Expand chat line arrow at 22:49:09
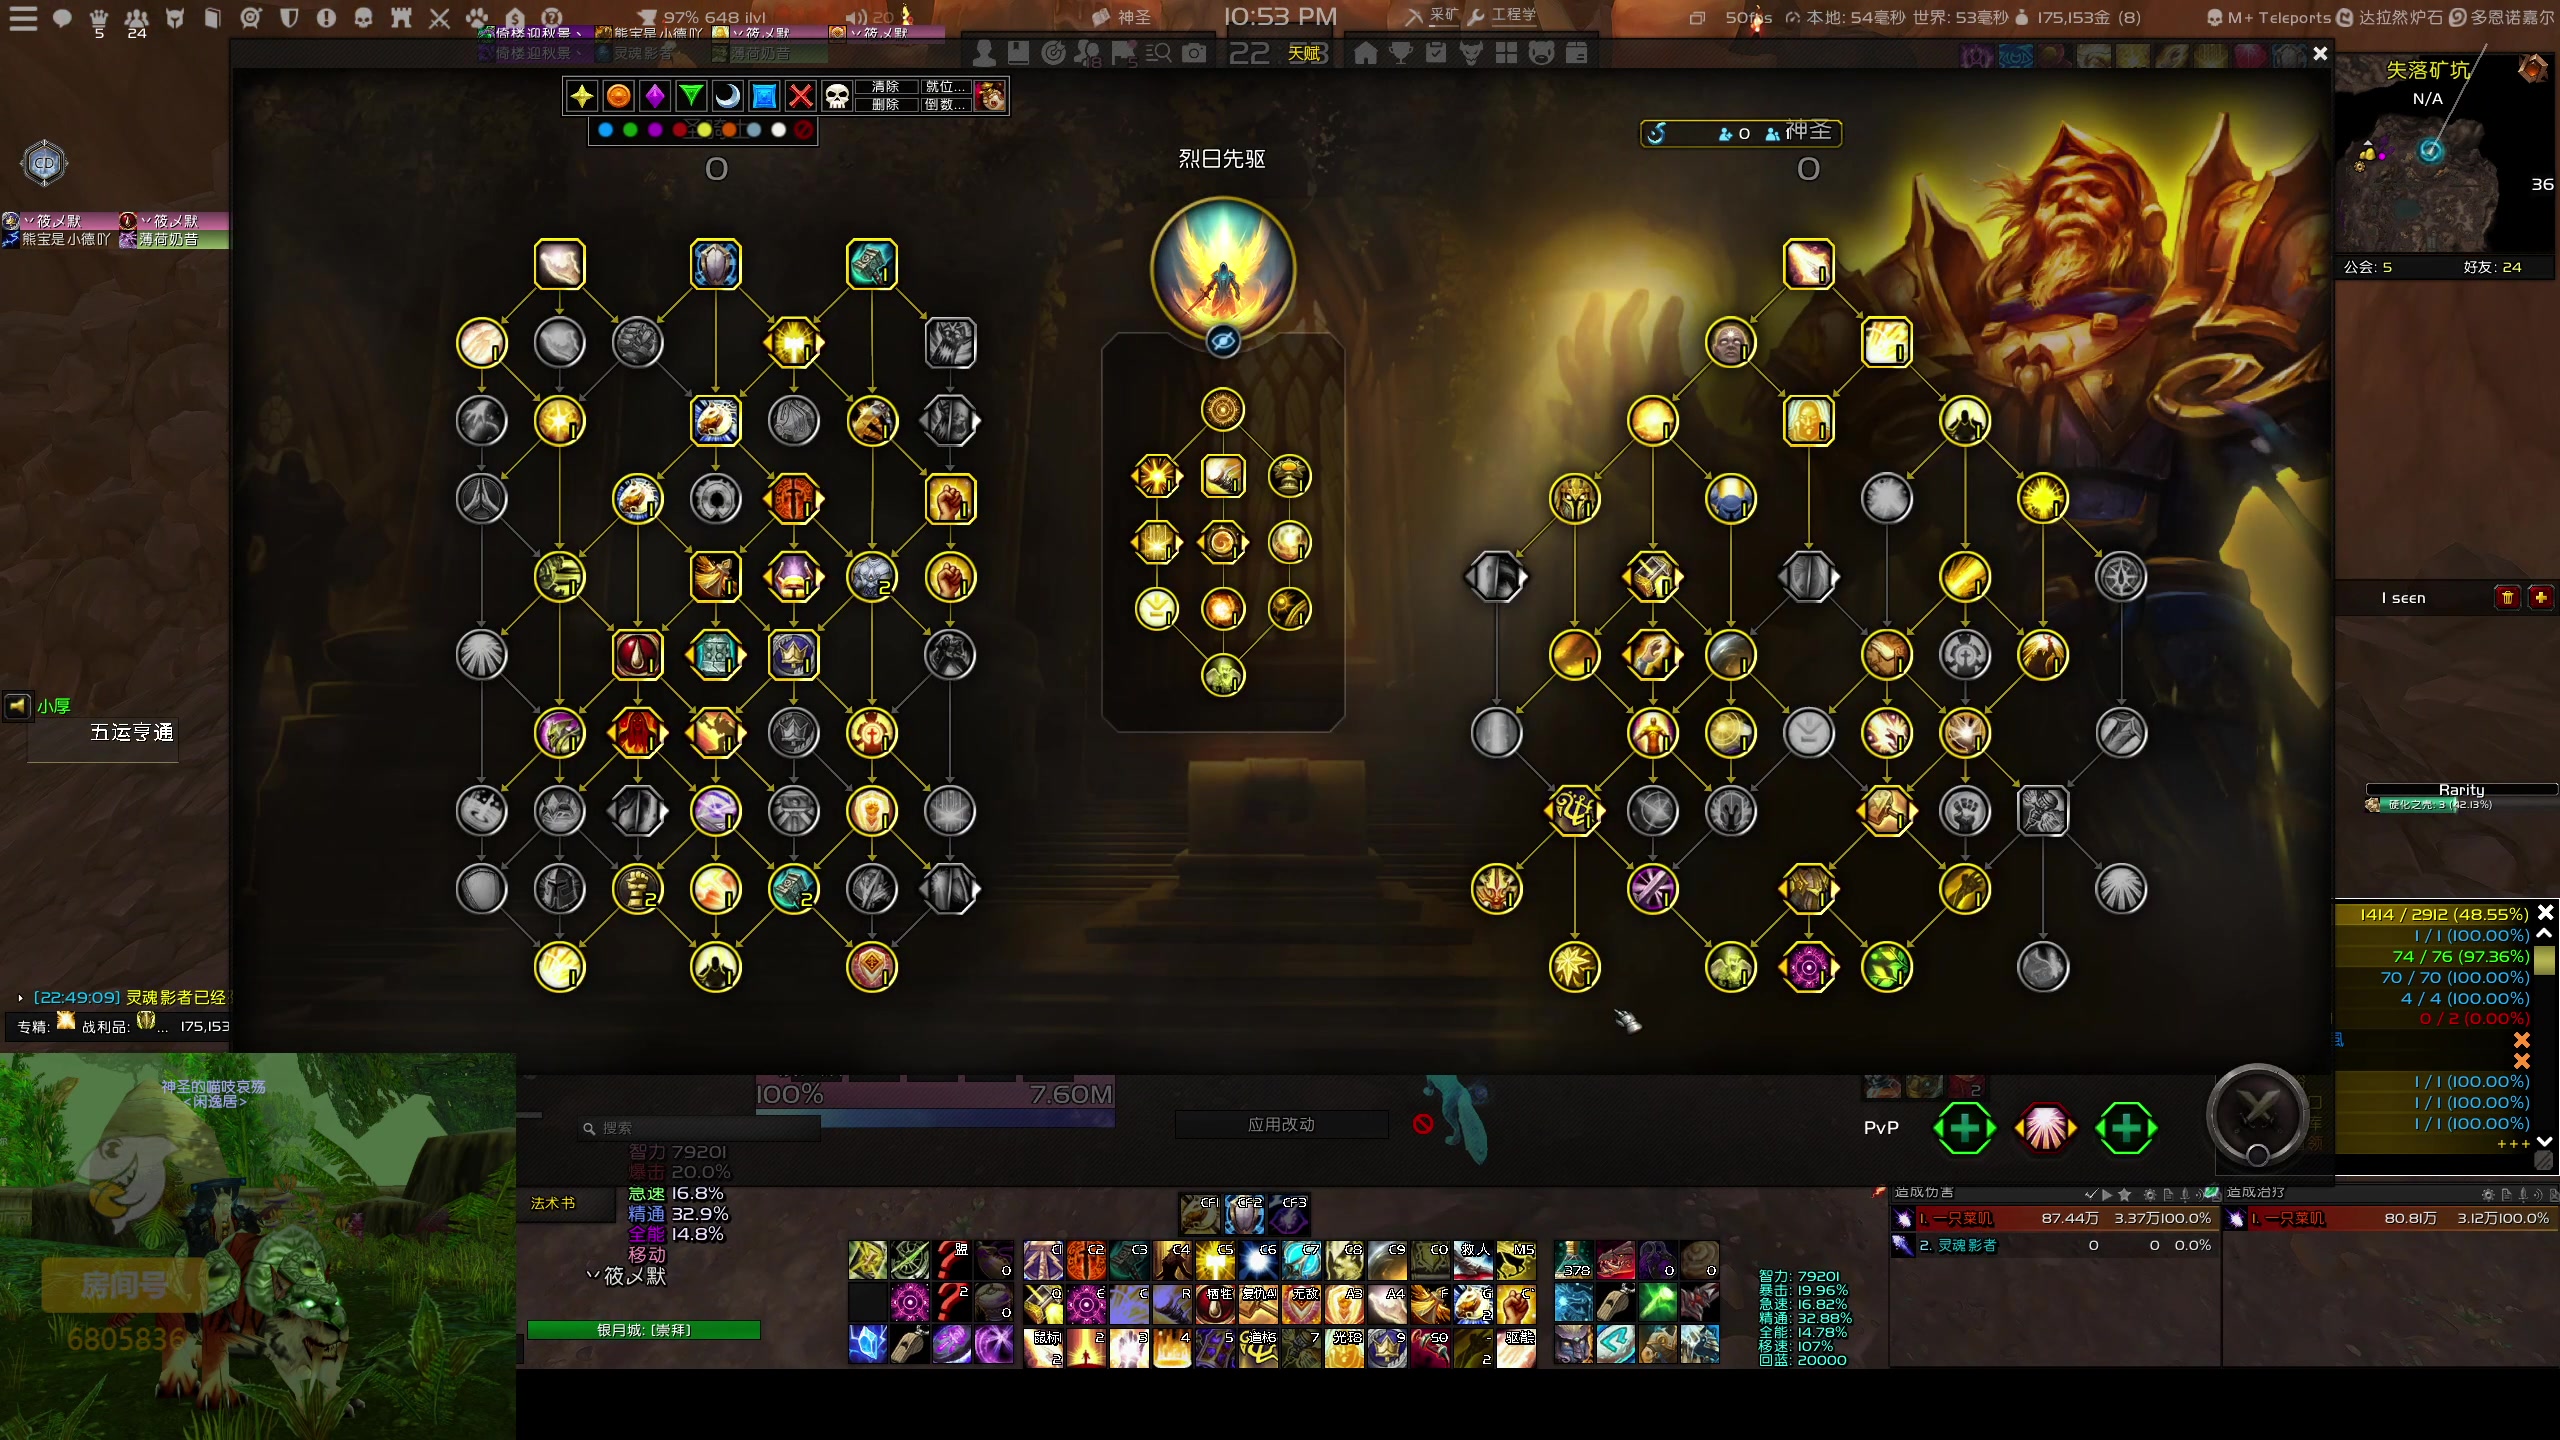 point(20,998)
